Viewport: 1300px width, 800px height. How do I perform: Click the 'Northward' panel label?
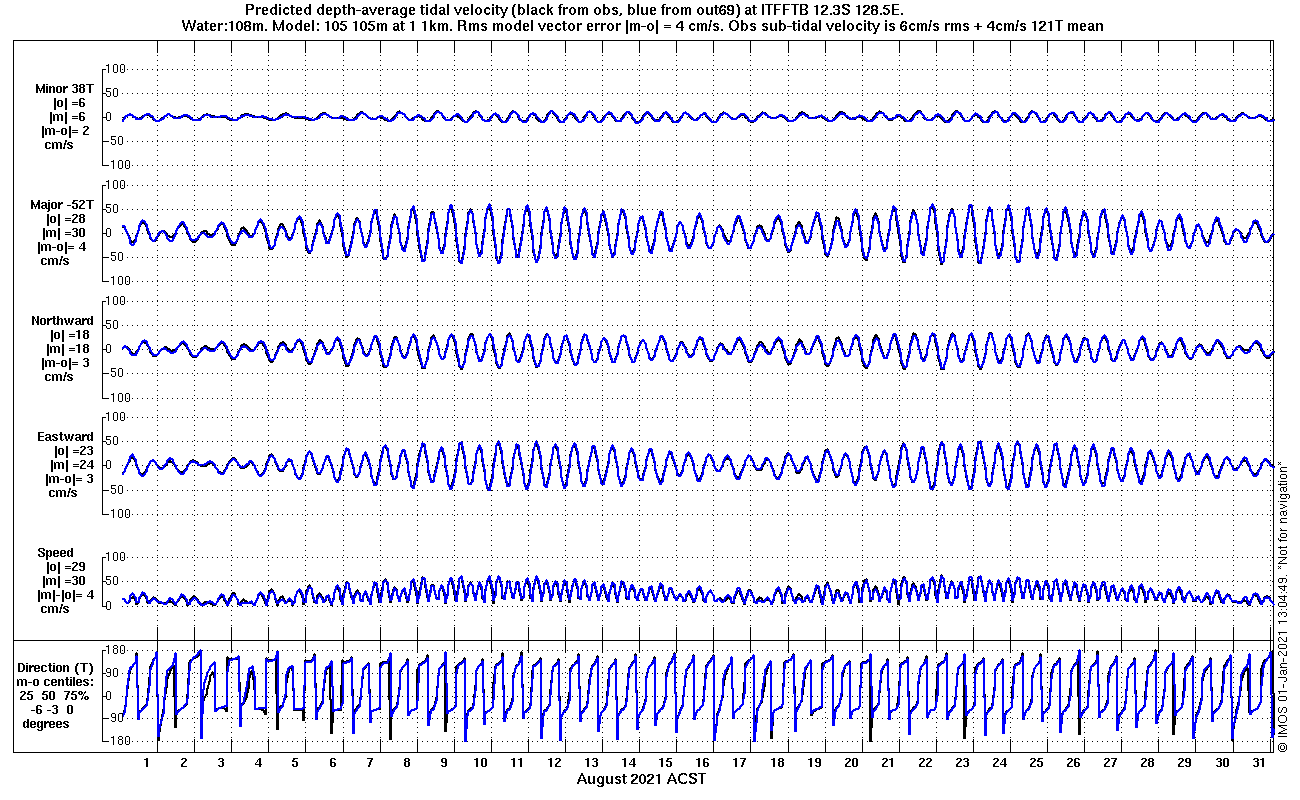point(61,321)
